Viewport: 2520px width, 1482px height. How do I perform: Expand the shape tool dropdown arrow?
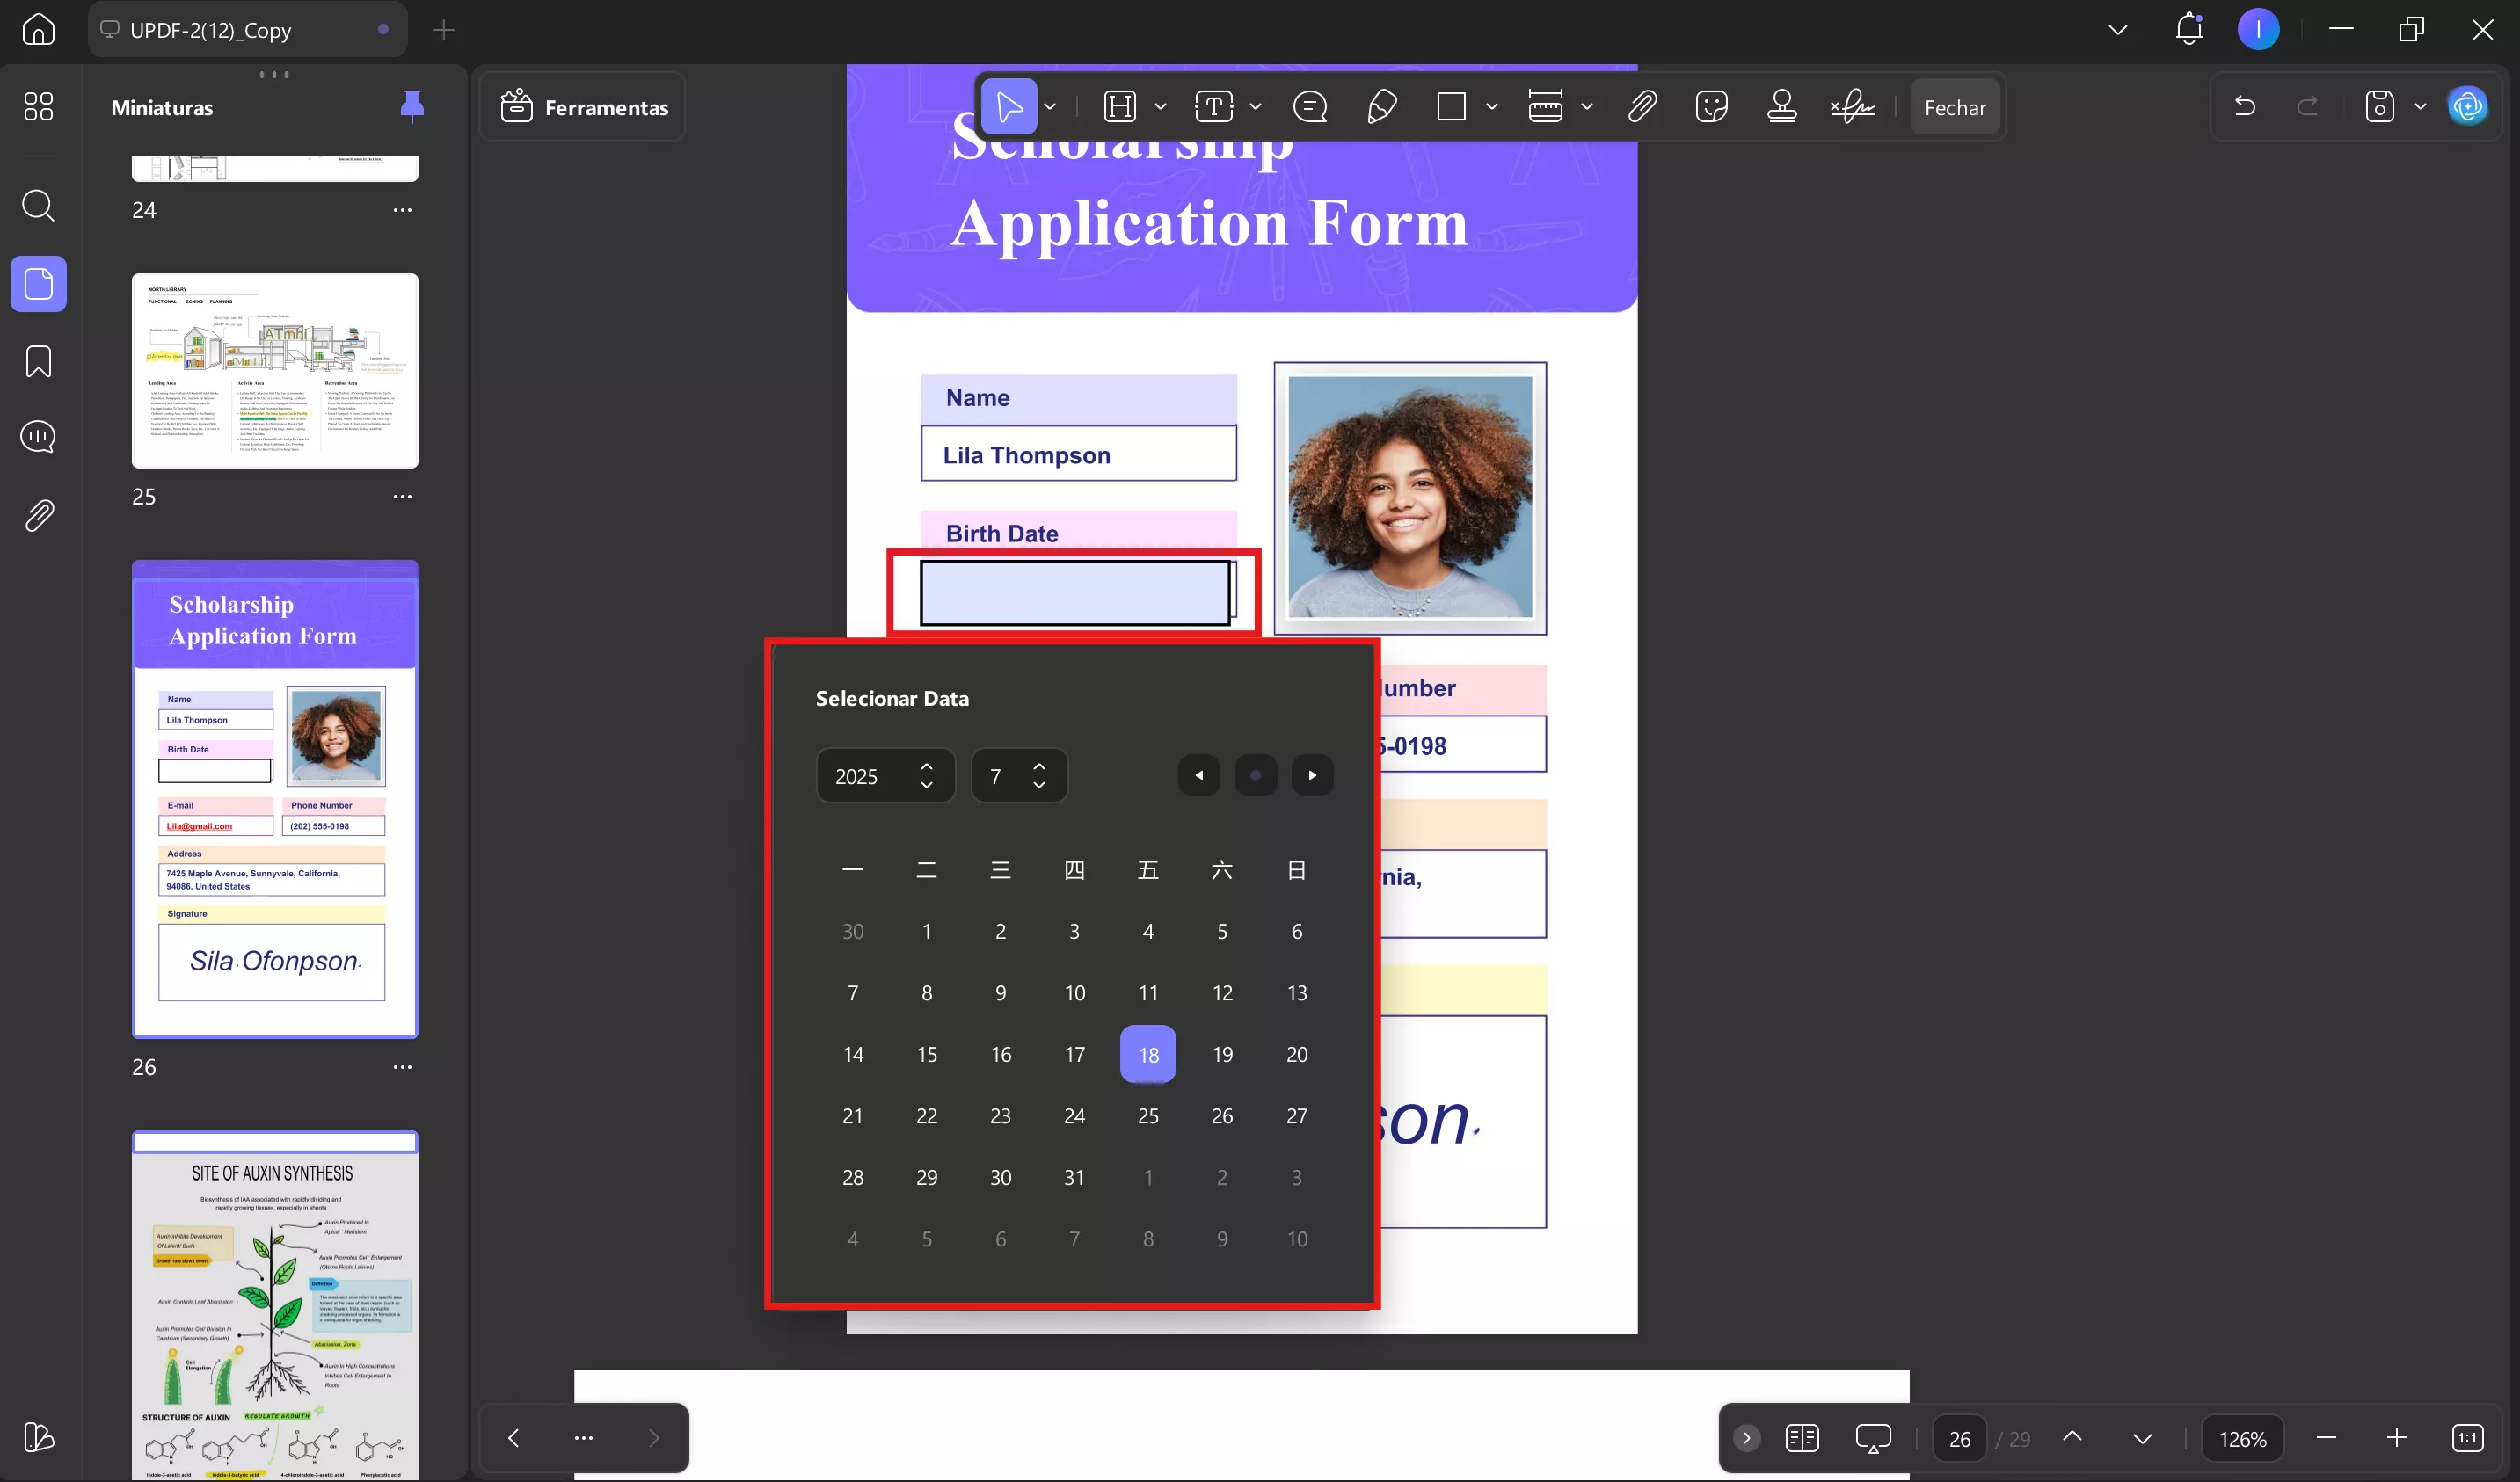click(1491, 106)
